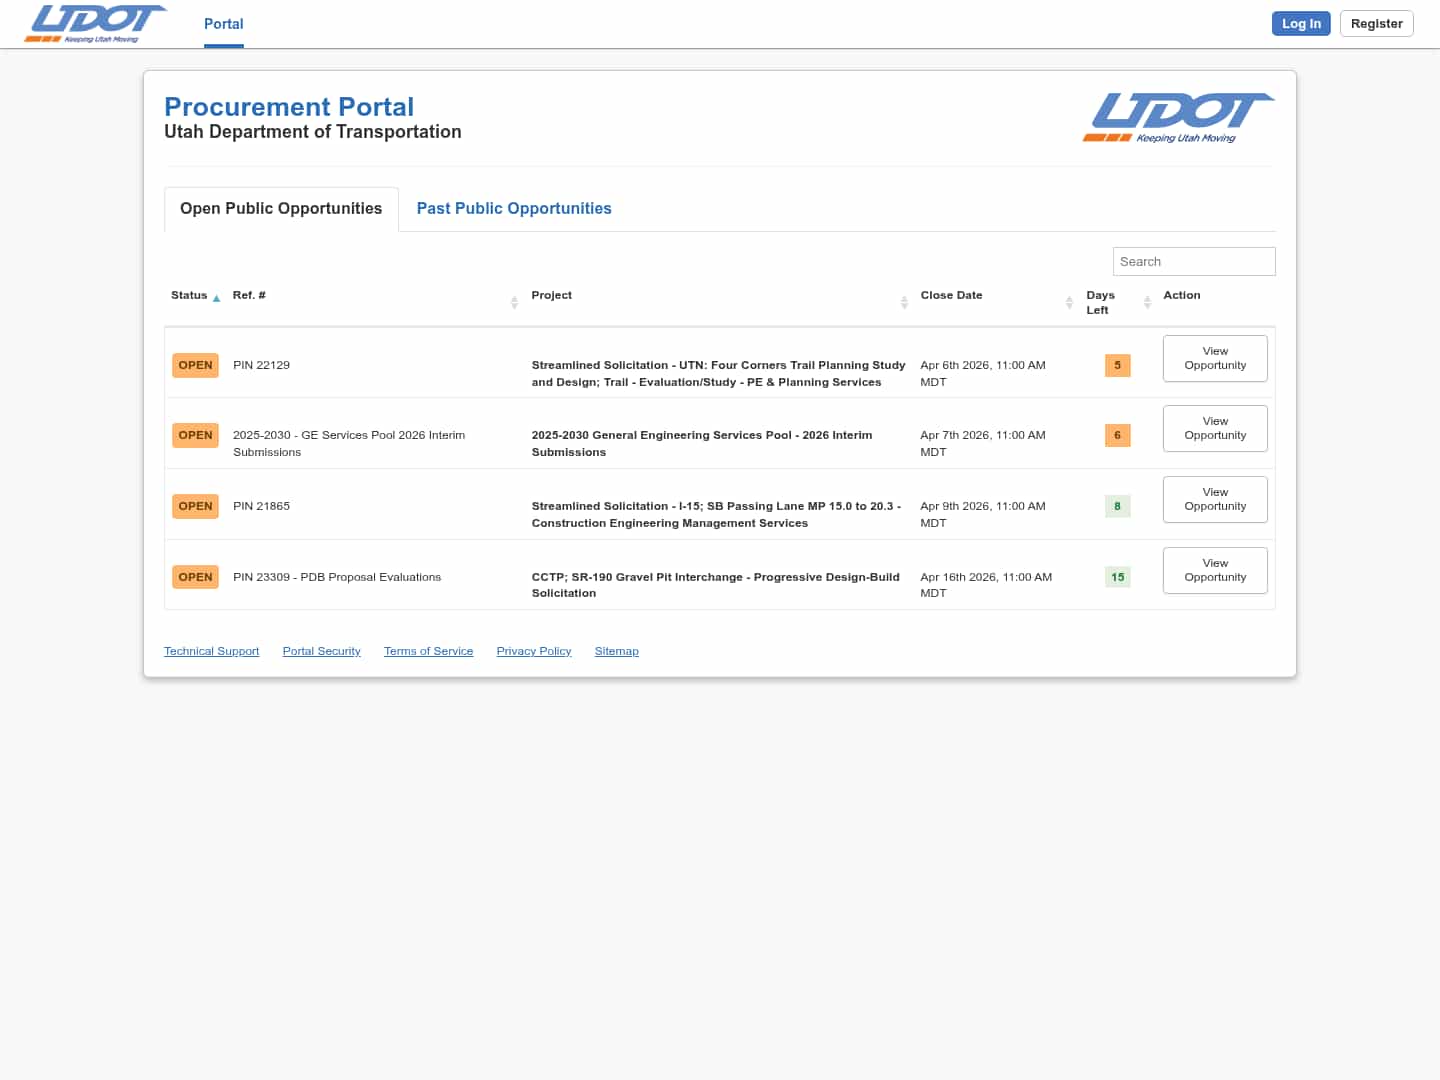This screenshot has height=1080, width=1440.
Task: Click the 'Apr 9th 2026, 11:00 AM MDT' close date
Action: 983,514
